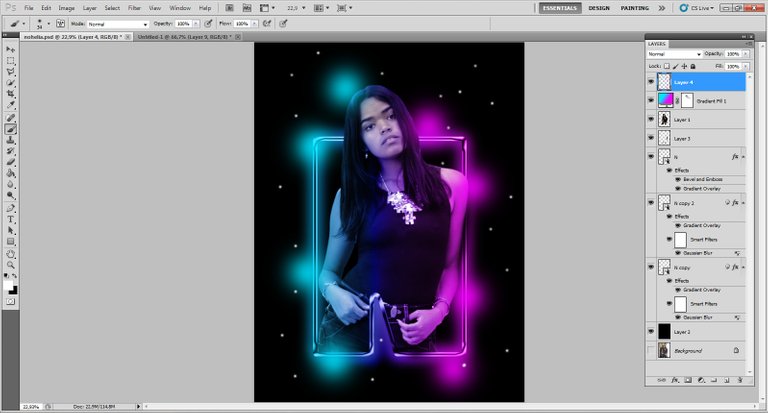Screen dimensions: 768x413
Task: Select the Crop tool
Action: [x=10, y=94]
